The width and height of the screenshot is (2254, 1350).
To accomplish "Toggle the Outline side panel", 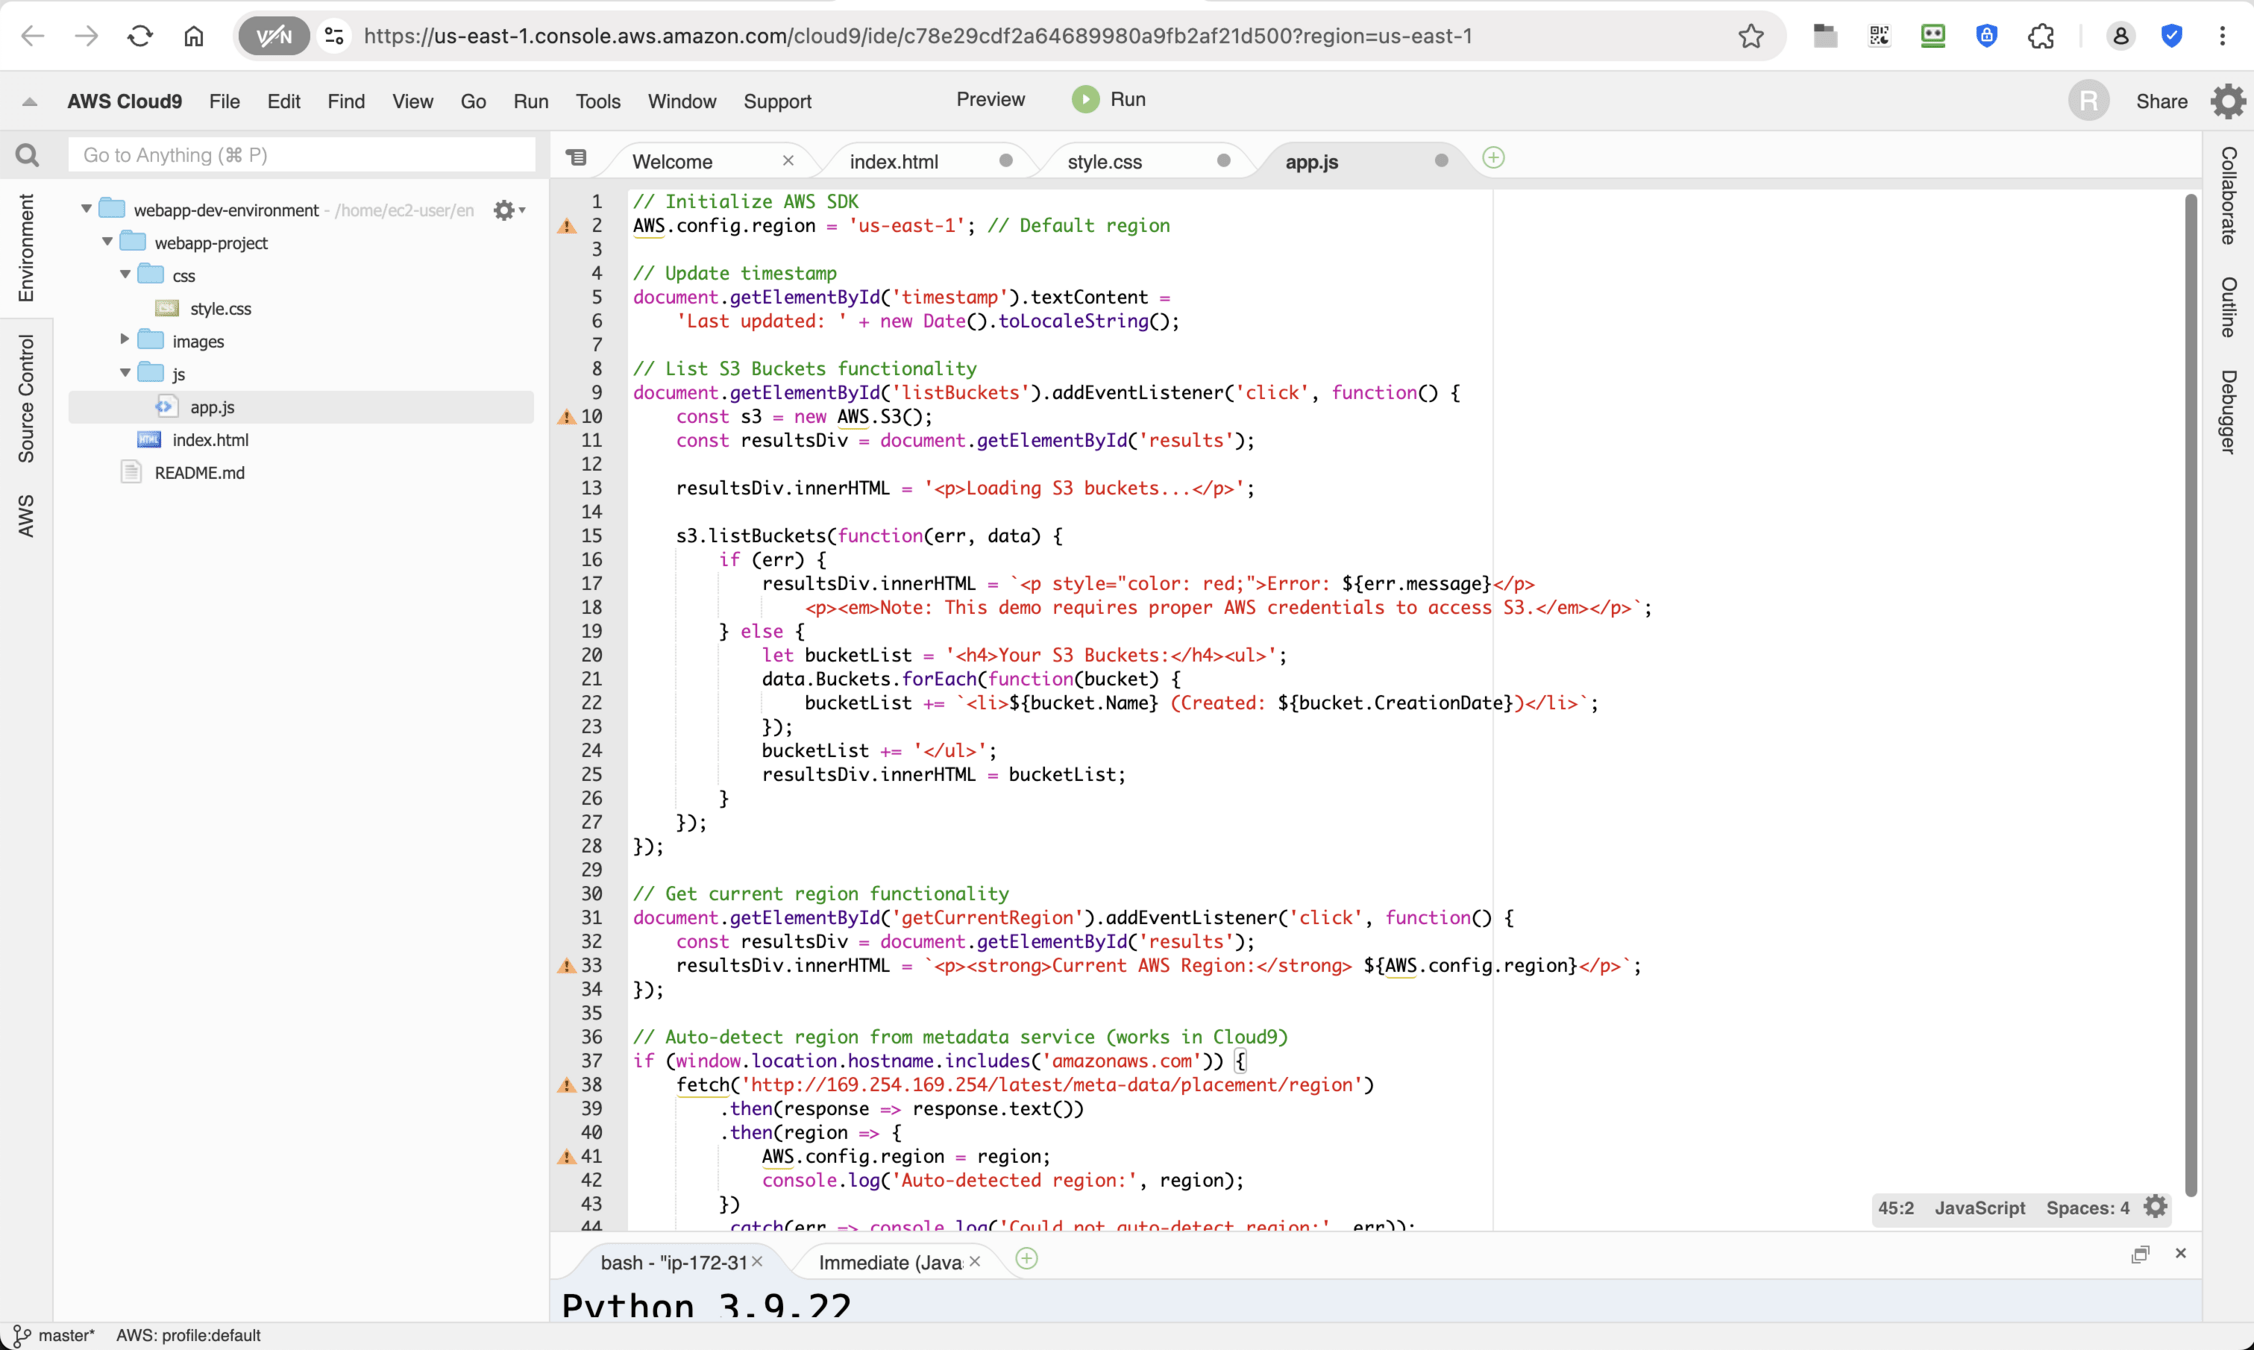I will click(x=2228, y=307).
